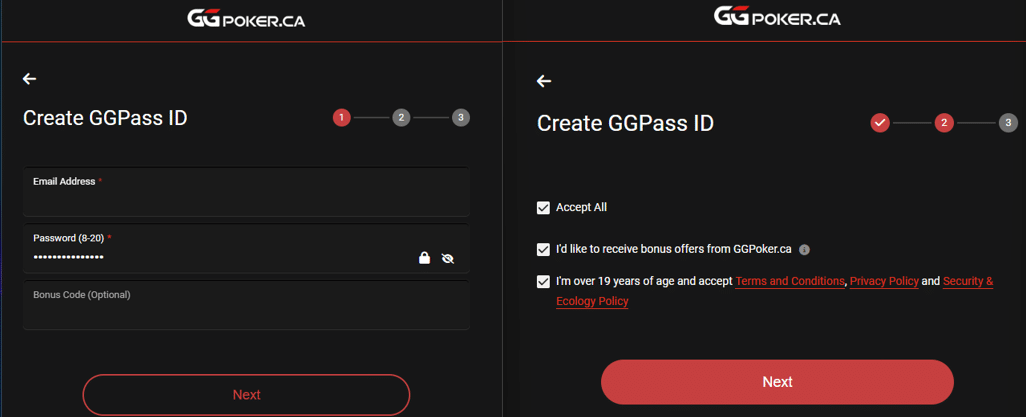
Task: Open Privacy Policy link
Action: pos(884,281)
